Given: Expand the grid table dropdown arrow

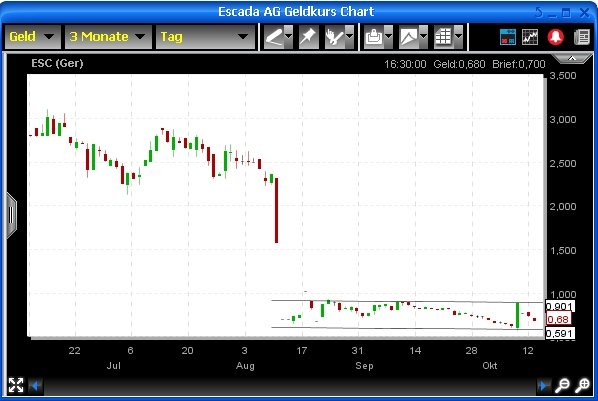Looking at the screenshot, I should [458, 37].
